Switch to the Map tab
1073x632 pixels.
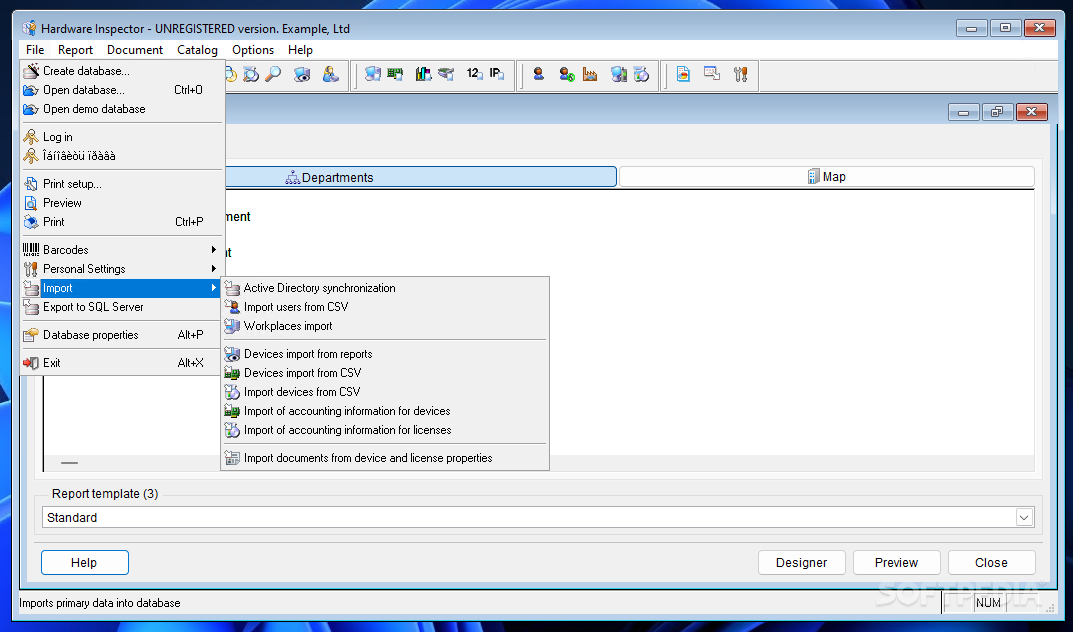point(827,176)
